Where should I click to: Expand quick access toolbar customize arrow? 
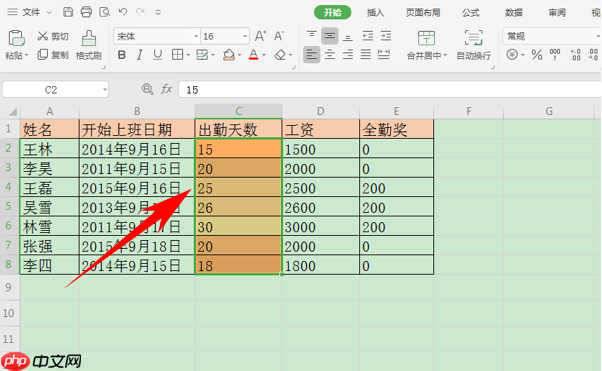click(x=158, y=13)
